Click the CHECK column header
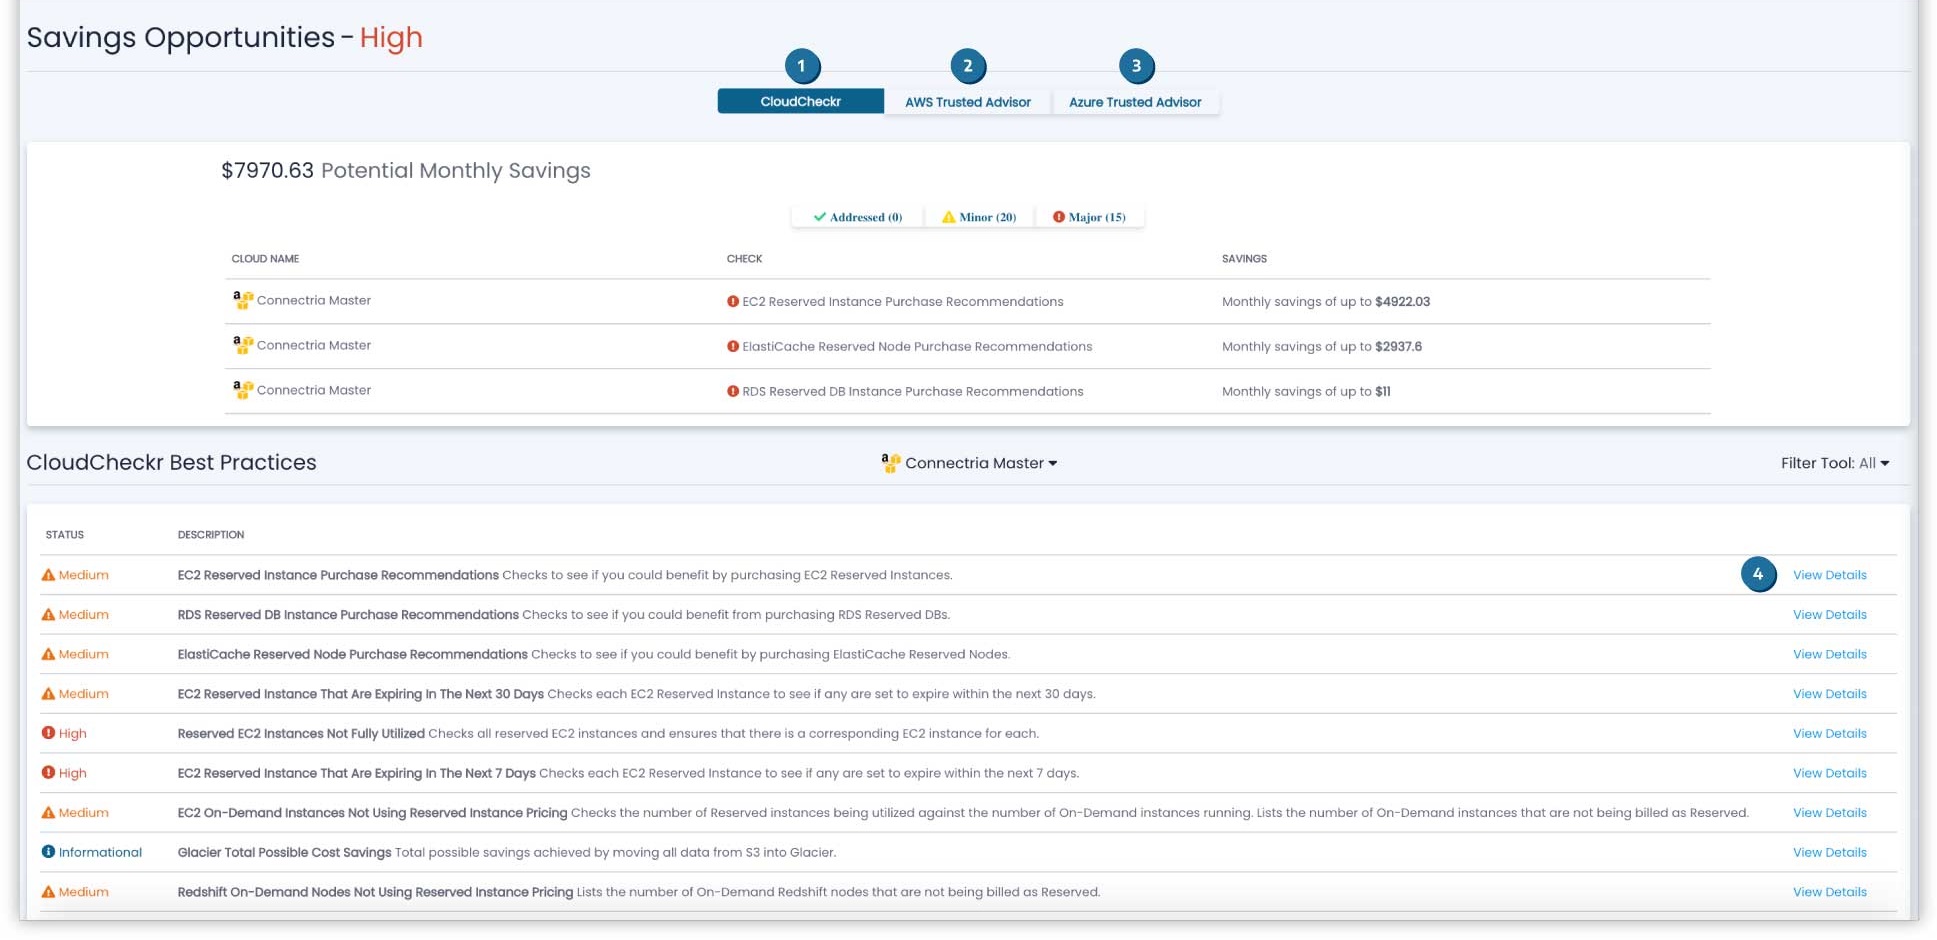The image size is (1937, 940). click(x=744, y=259)
